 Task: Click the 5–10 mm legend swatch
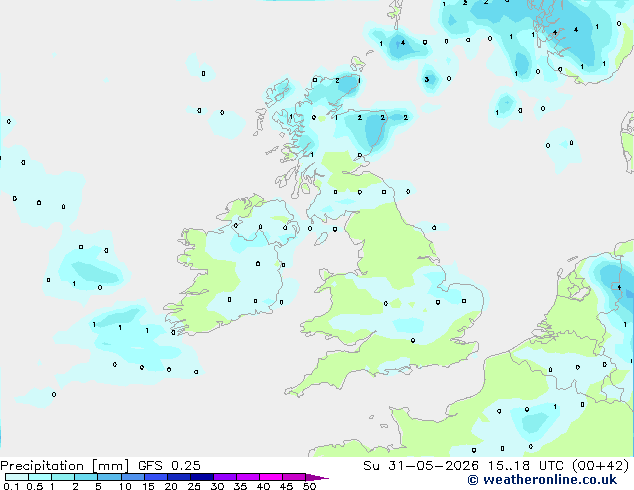(x=109, y=477)
